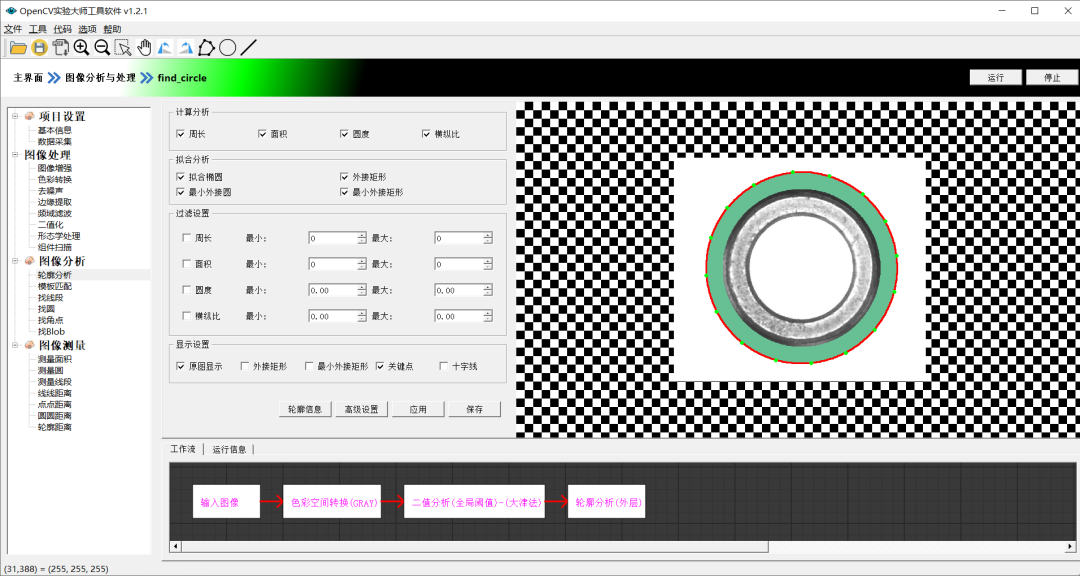Switch to the 工作流 tab
Viewport: 1080px width, 576px height.
(183, 449)
